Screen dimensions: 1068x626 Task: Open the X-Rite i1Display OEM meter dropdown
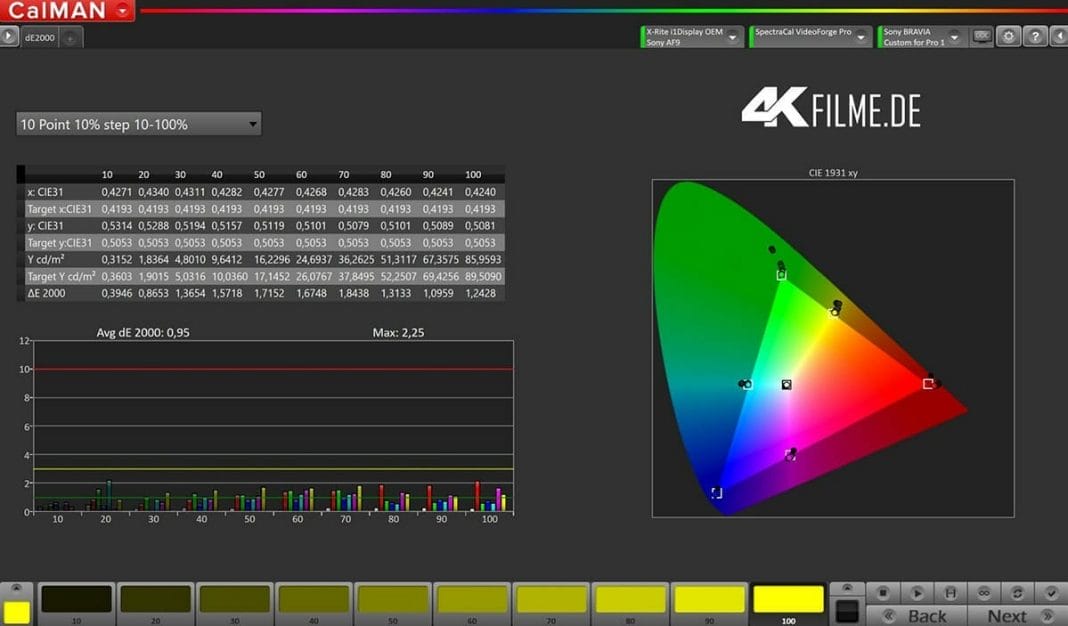tap(691, 37)
